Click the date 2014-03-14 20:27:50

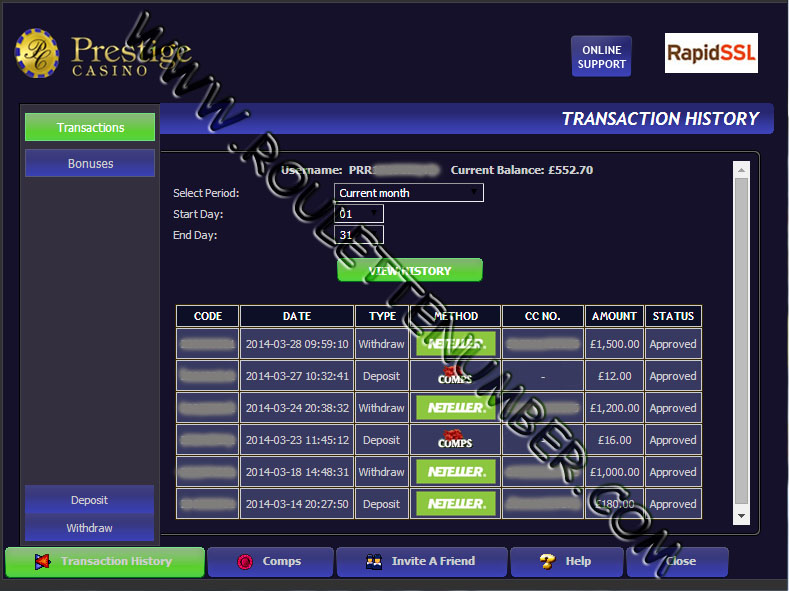[x=297, y=503]
